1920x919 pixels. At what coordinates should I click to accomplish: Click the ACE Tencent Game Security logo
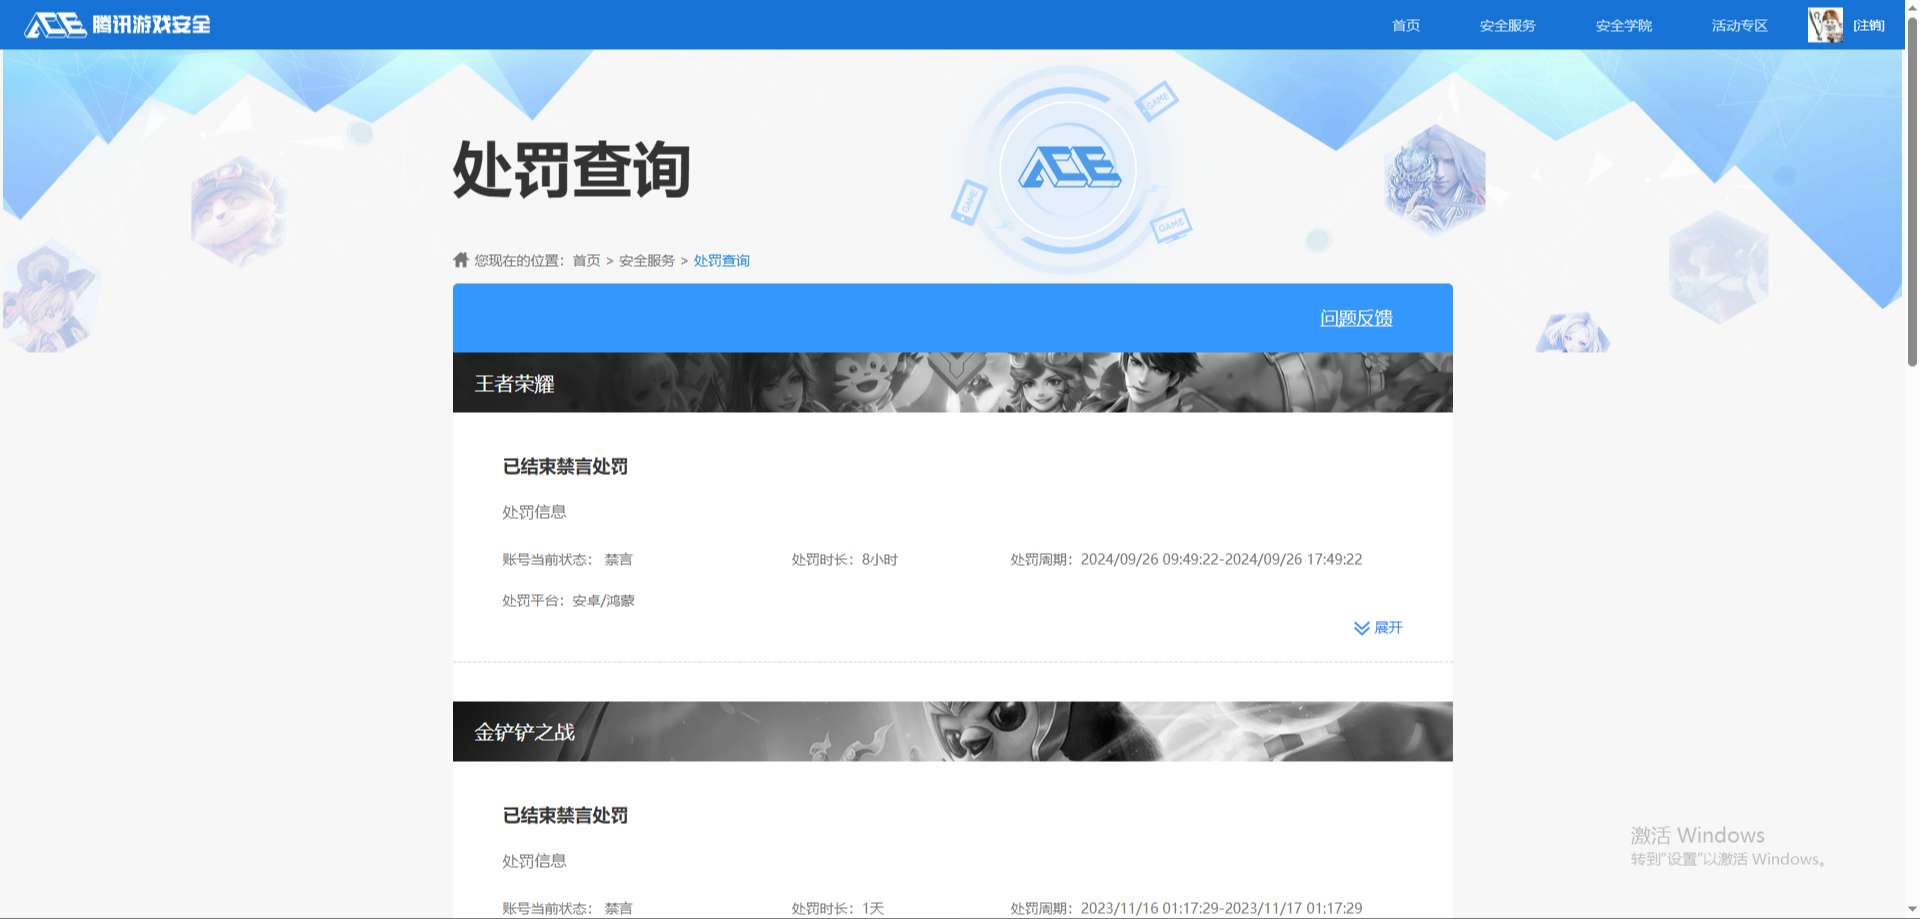coord(117,24)
